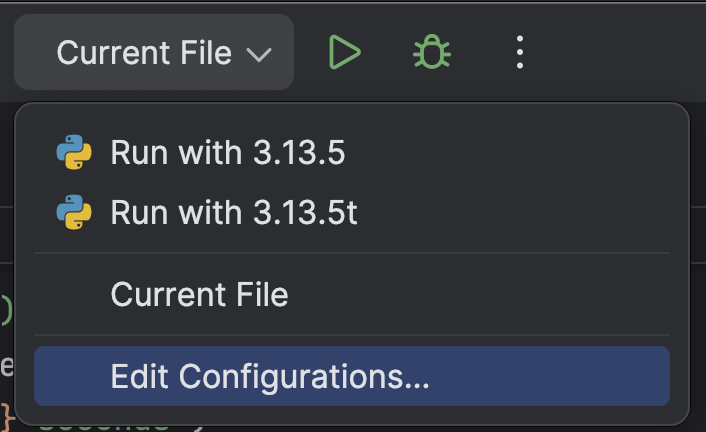Collapse the run configurations popup via chevron

(259, 54)
